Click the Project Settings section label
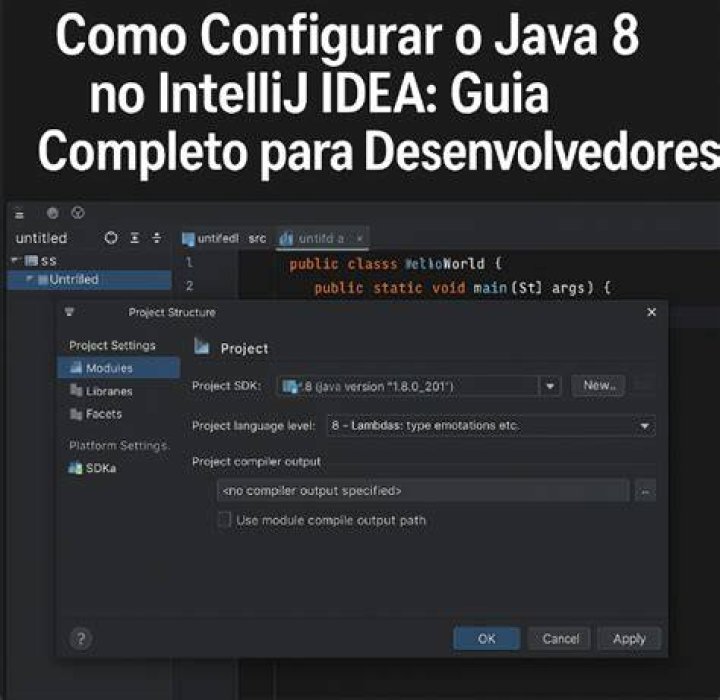 click(112, 345)
